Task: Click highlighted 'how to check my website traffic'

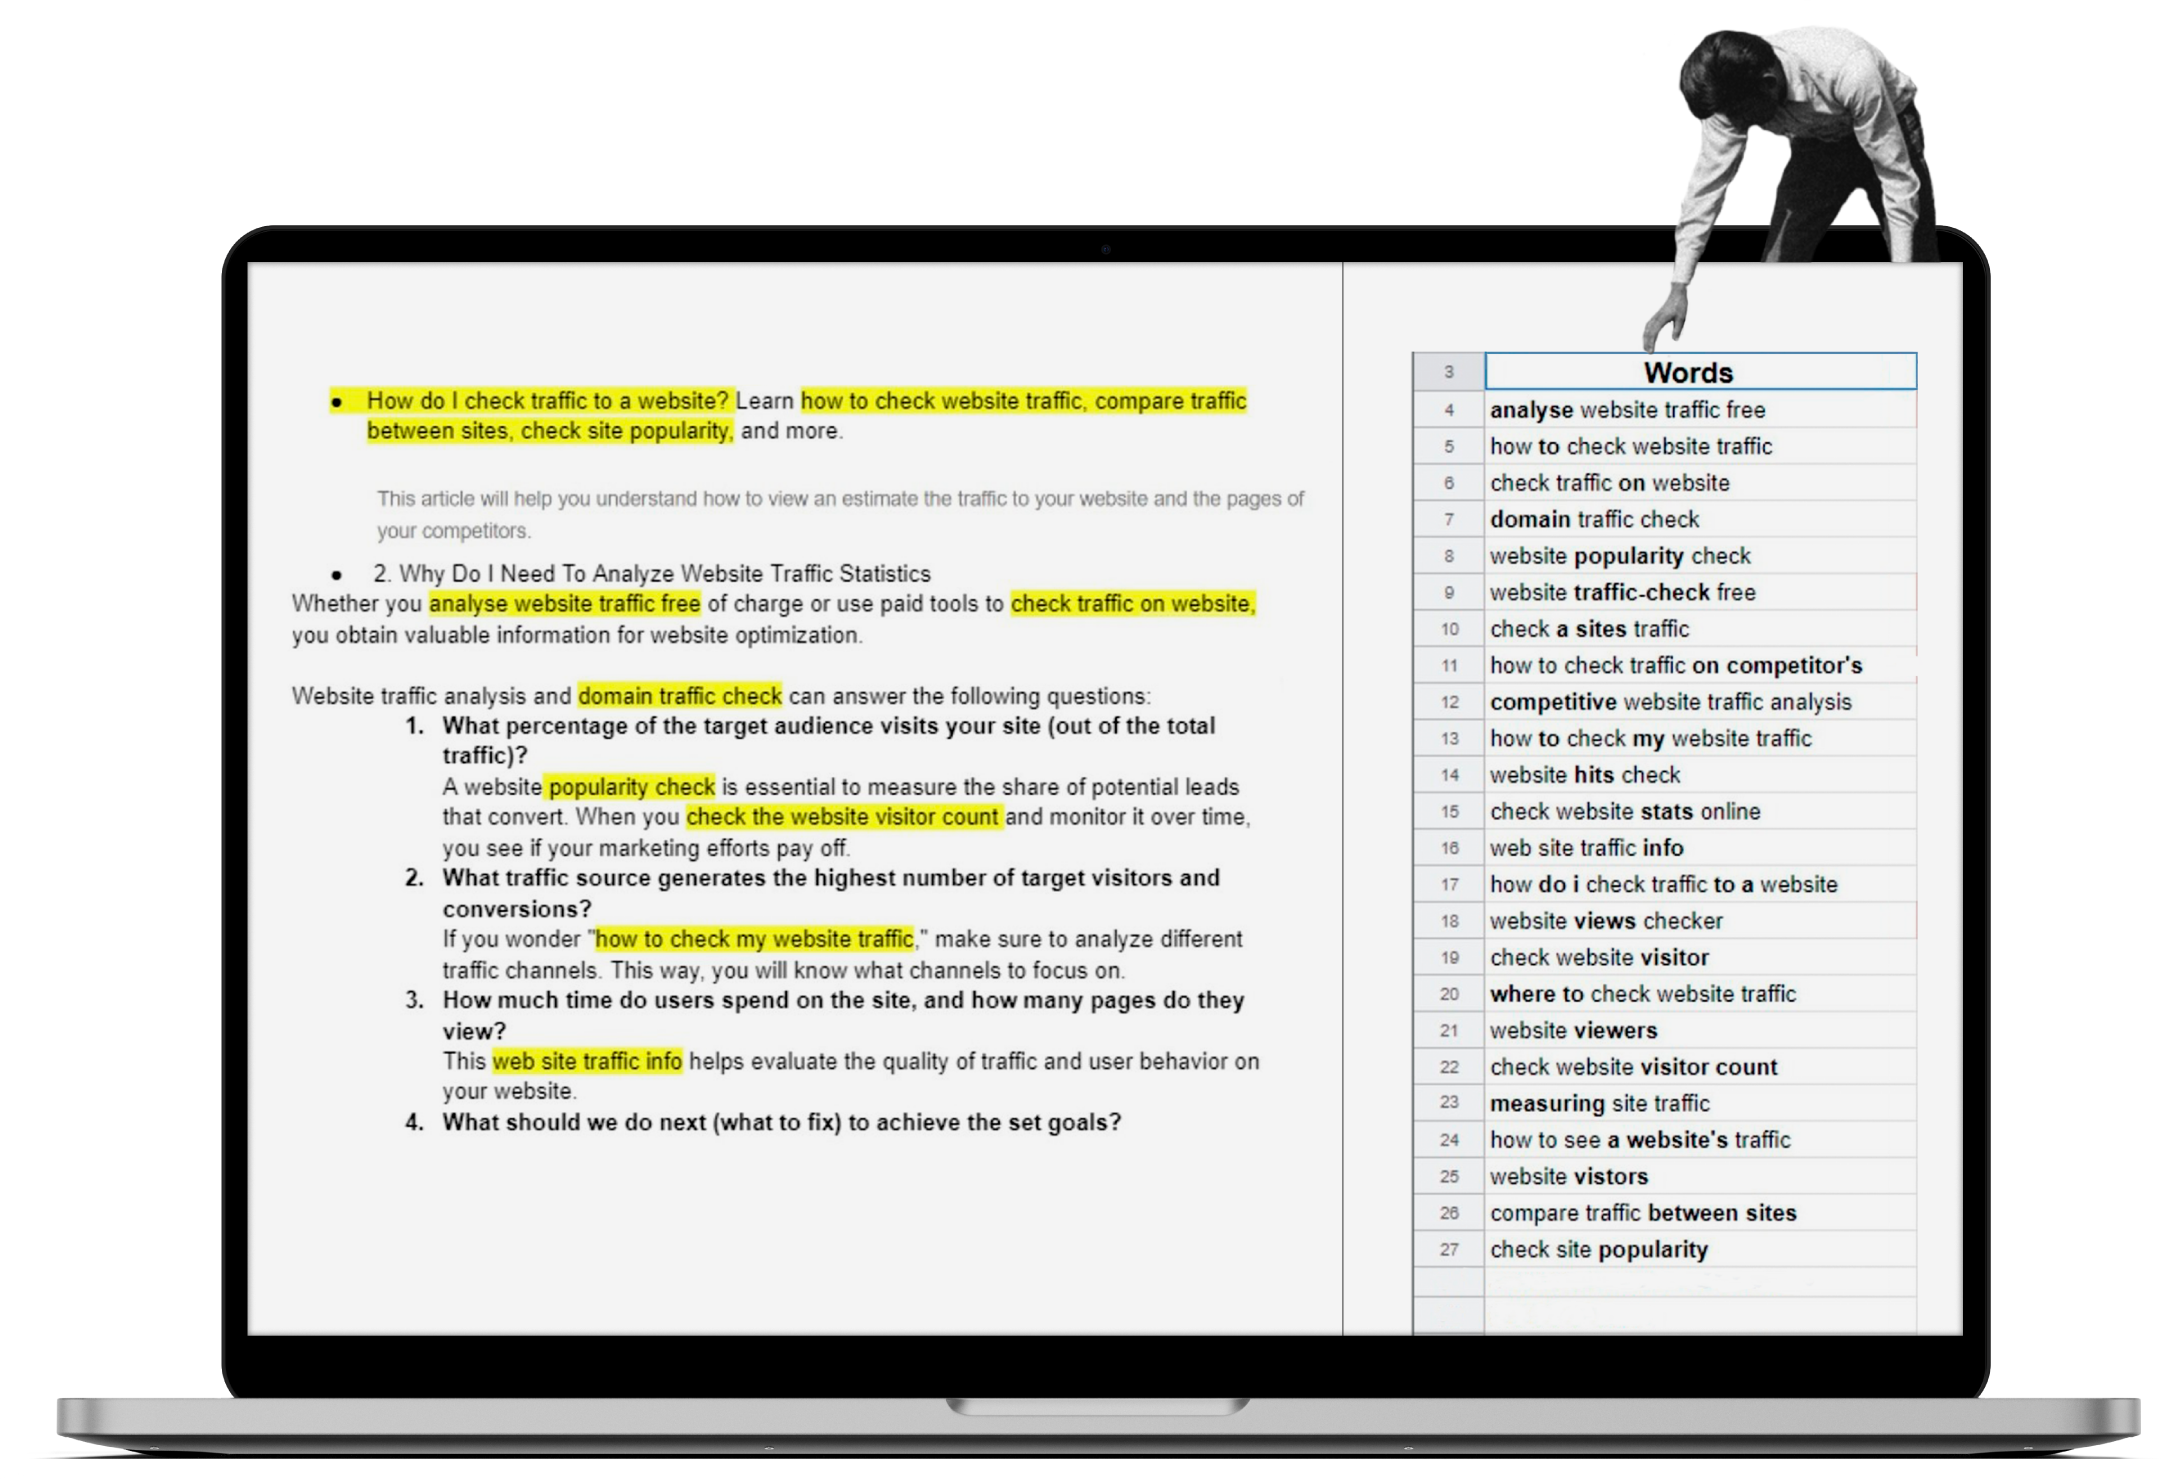Action: point(754,939)
